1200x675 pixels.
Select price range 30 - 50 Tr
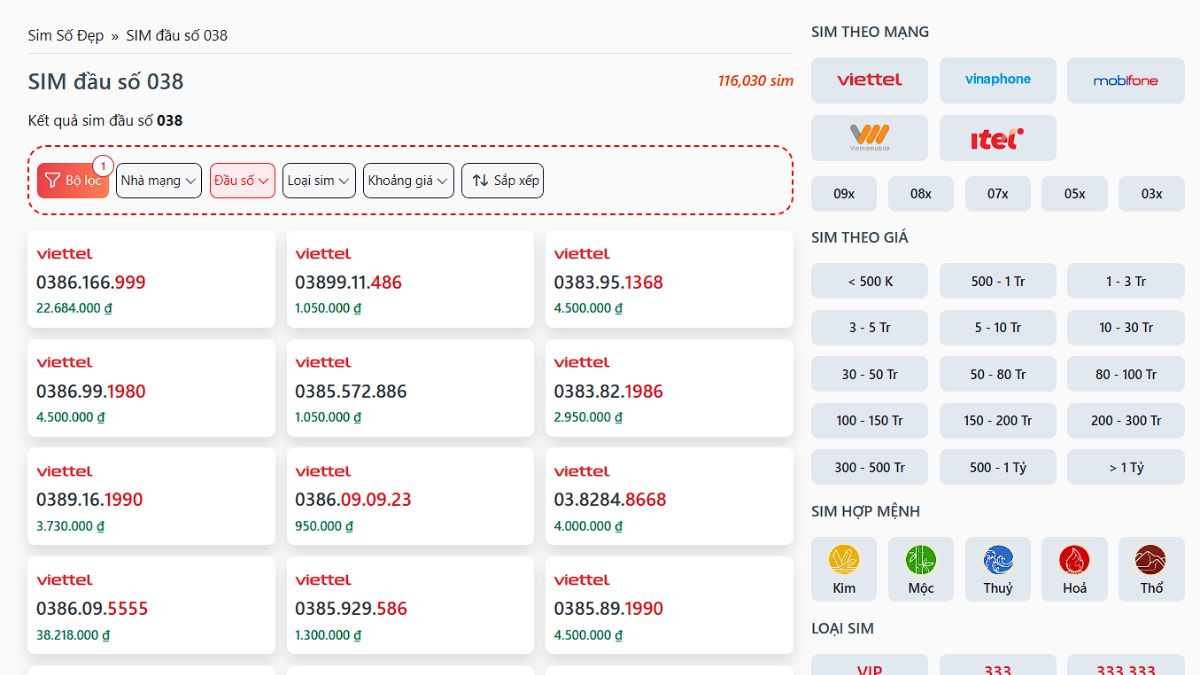tap(869, 374)
